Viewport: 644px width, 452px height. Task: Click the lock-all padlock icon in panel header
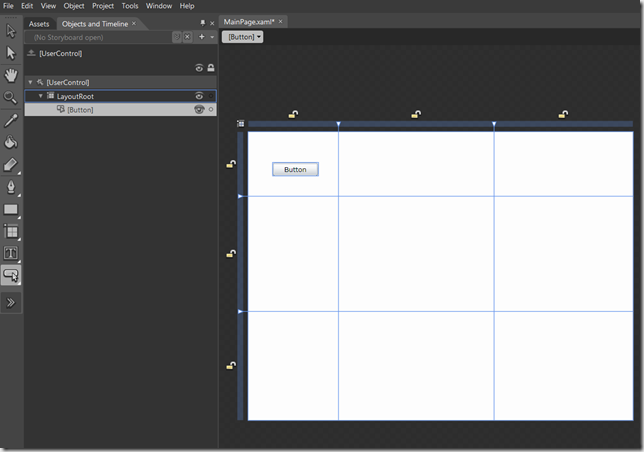pos(211,68)
